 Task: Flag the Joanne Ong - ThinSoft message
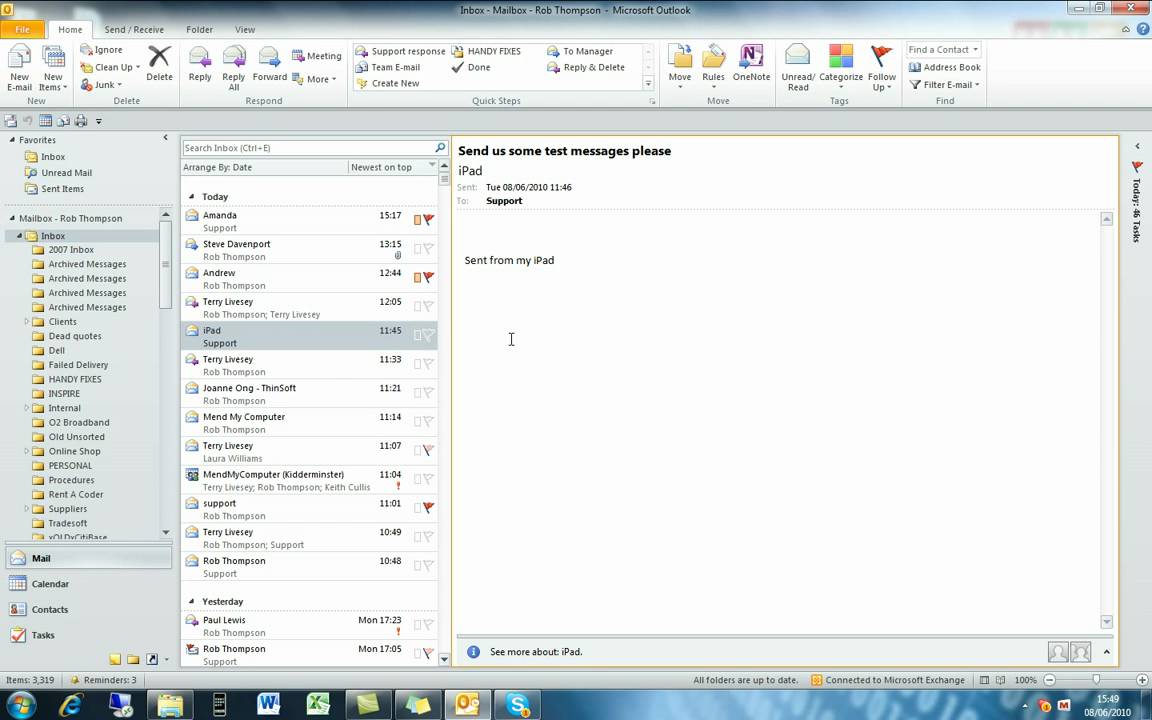tap(429, 392)
